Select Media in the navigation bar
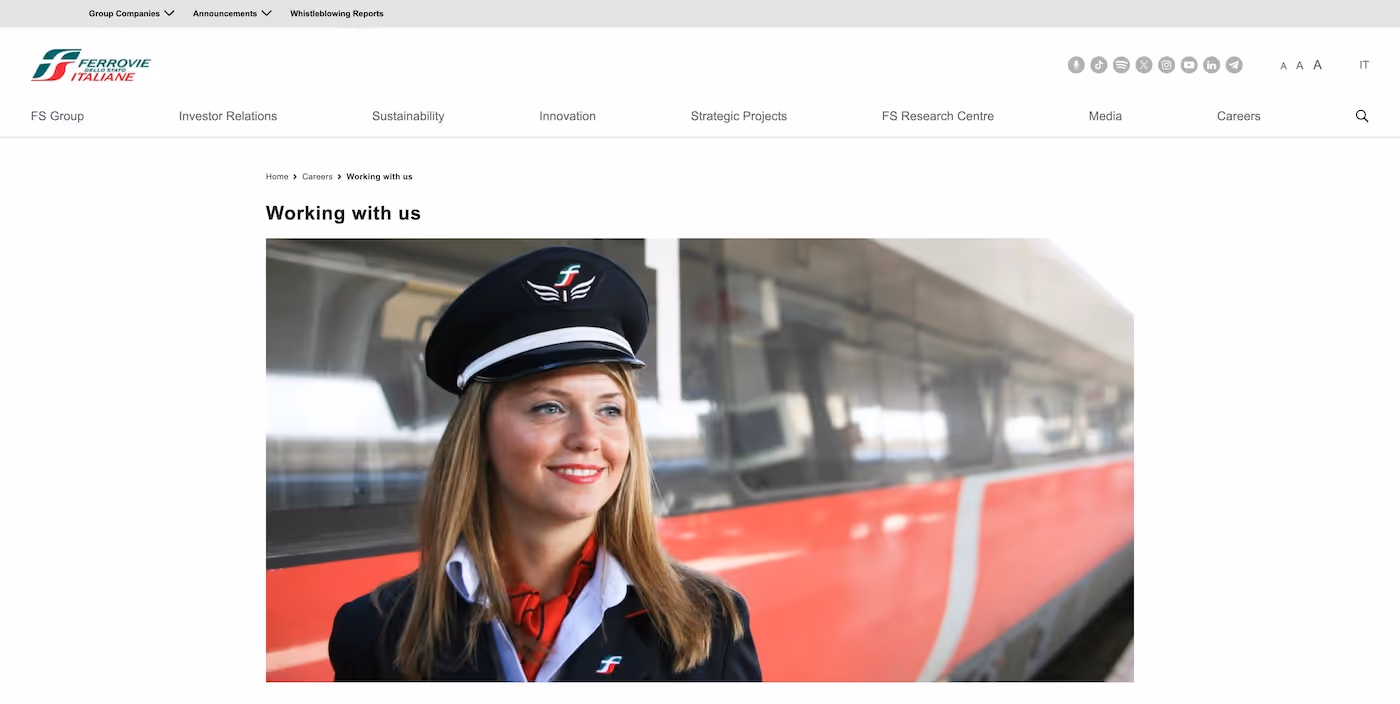Viewport: 1400px width, 704px height. tap(1104, 115)
